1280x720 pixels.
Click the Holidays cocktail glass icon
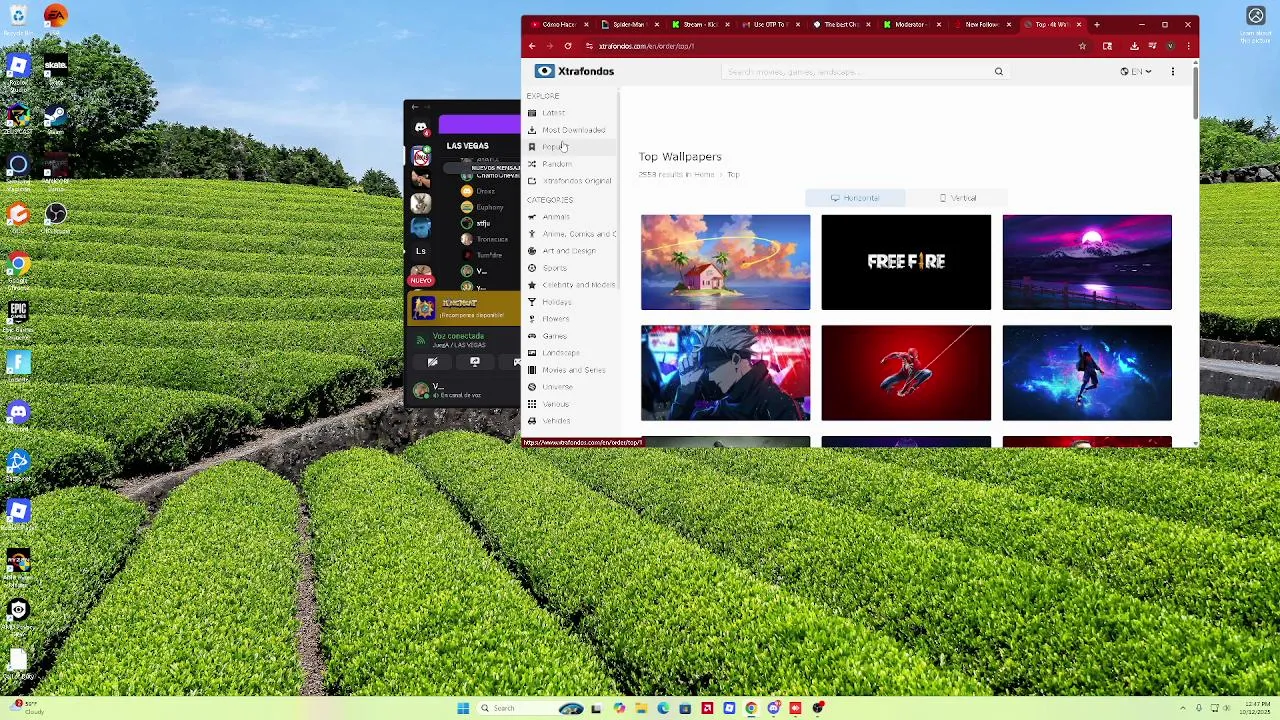(532, 302)
